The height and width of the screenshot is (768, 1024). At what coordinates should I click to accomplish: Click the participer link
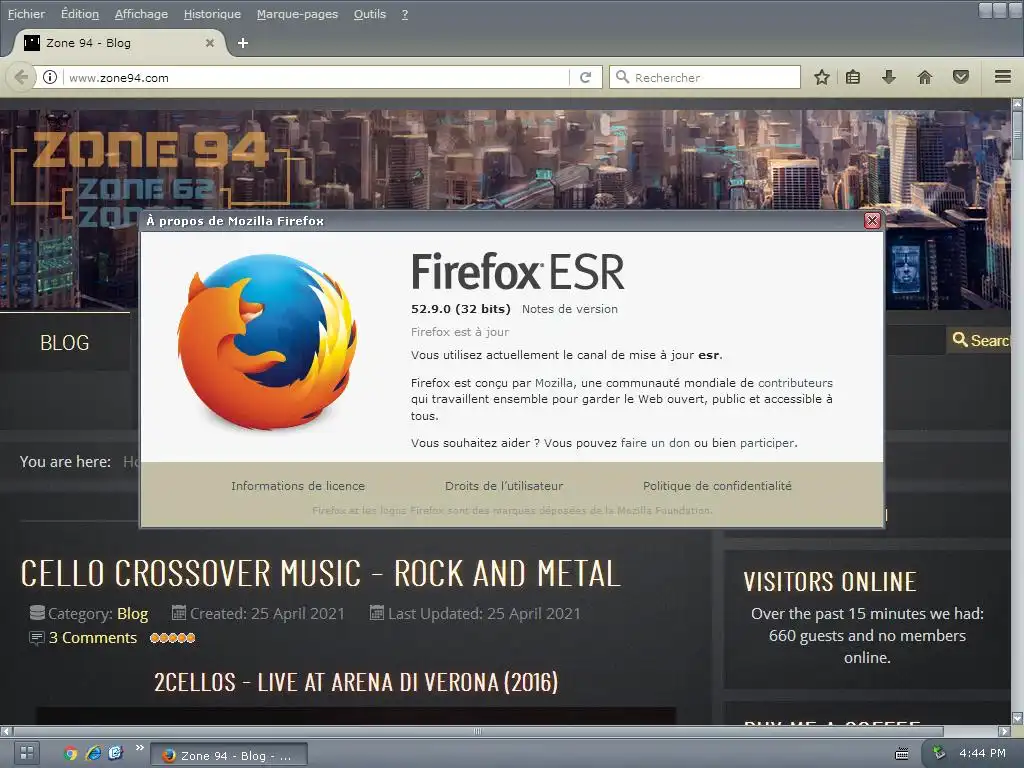(767, 443)
